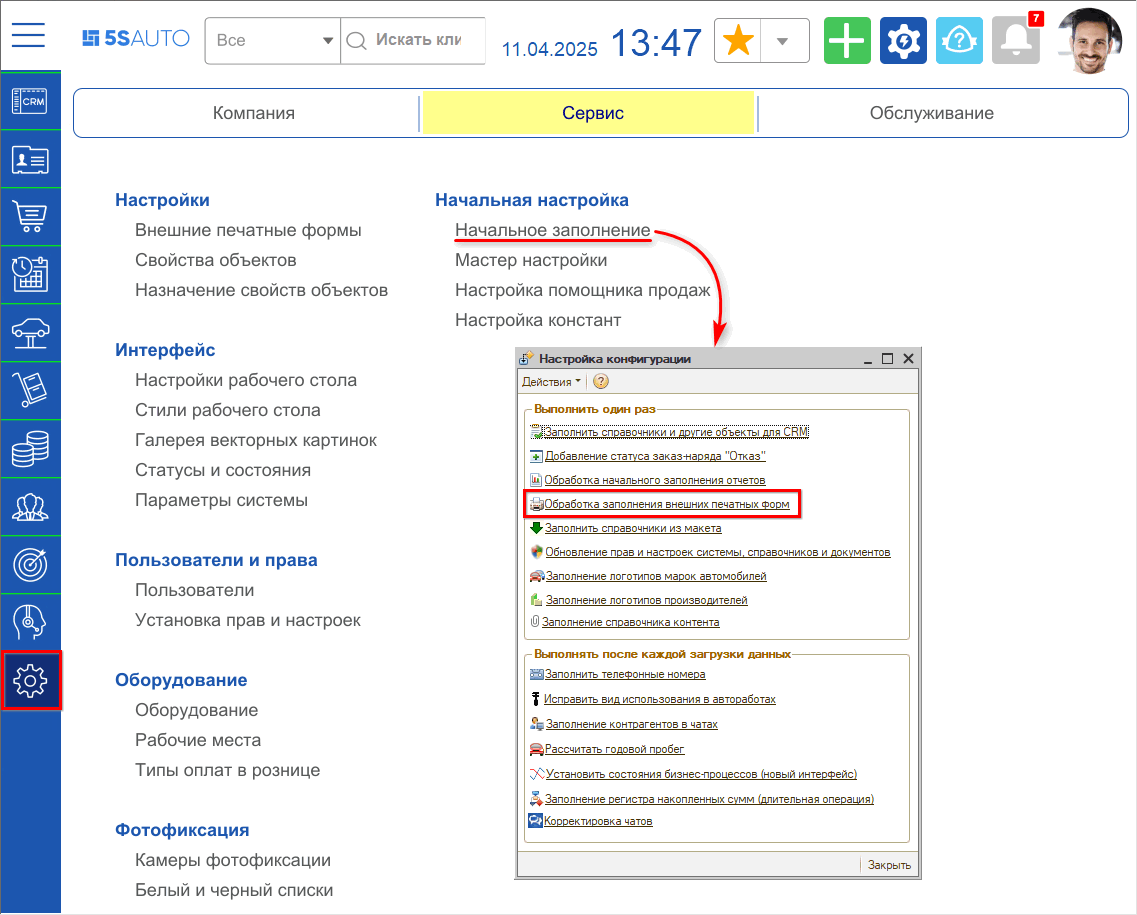Screen dimensions: 1137x915
Task: Select the target goals sidebar icon
Action: [x=31, y=565]
